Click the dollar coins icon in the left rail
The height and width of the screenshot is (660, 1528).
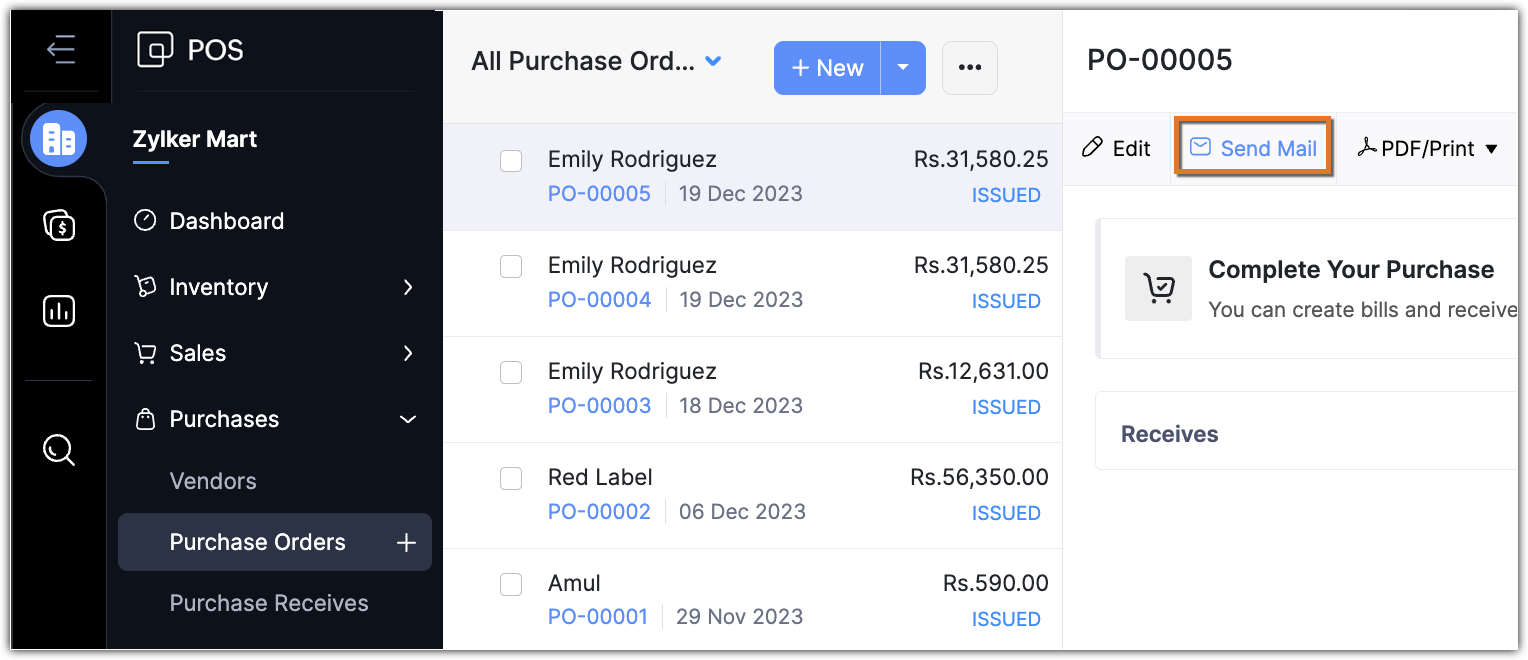[x=59, y=225]
